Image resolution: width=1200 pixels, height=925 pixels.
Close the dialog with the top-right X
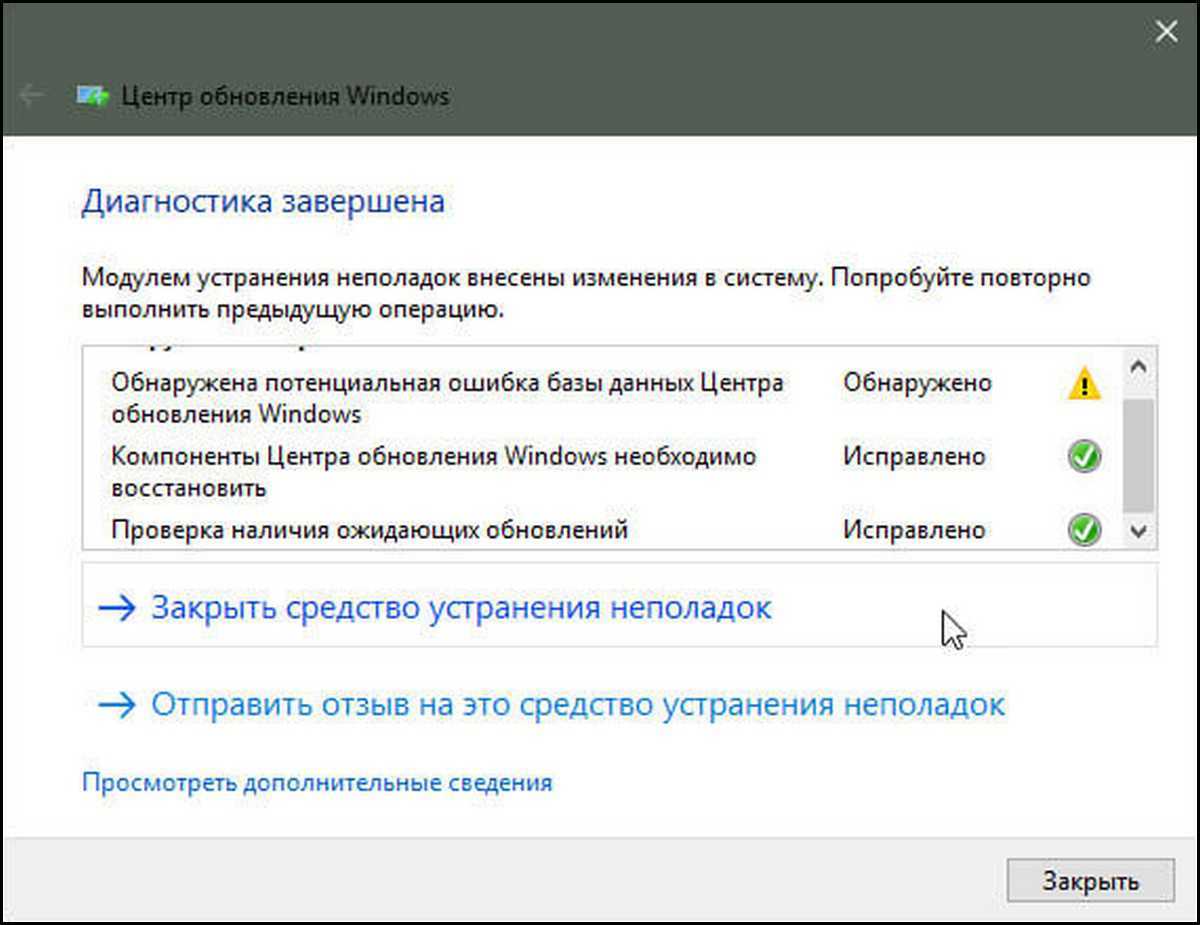coord(1165,33)
